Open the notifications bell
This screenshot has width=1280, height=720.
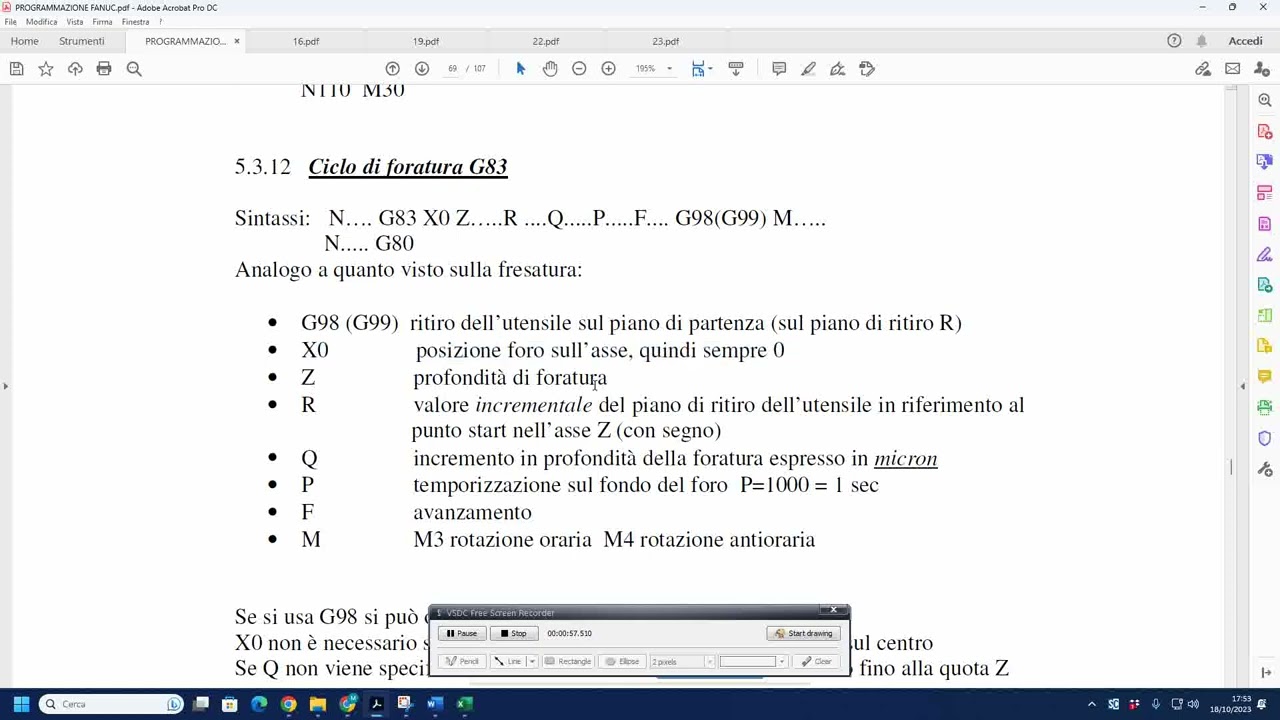[1202, 41]
